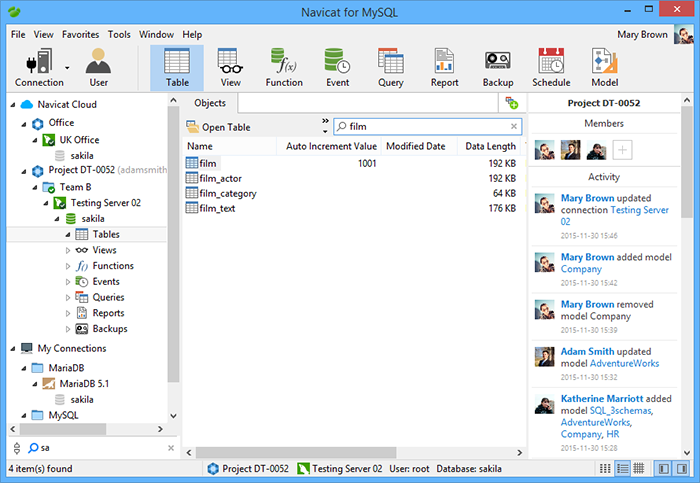Click the Open Table button
The height and width of the screenshot is (483, 700).
tap(218, 127)
